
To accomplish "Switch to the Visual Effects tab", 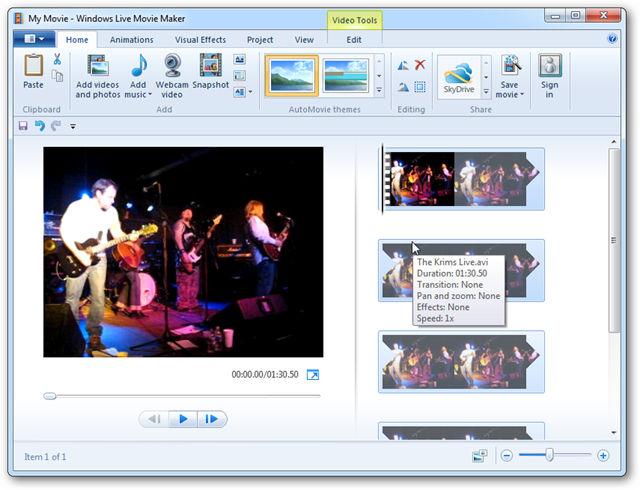I will point(200,40).
